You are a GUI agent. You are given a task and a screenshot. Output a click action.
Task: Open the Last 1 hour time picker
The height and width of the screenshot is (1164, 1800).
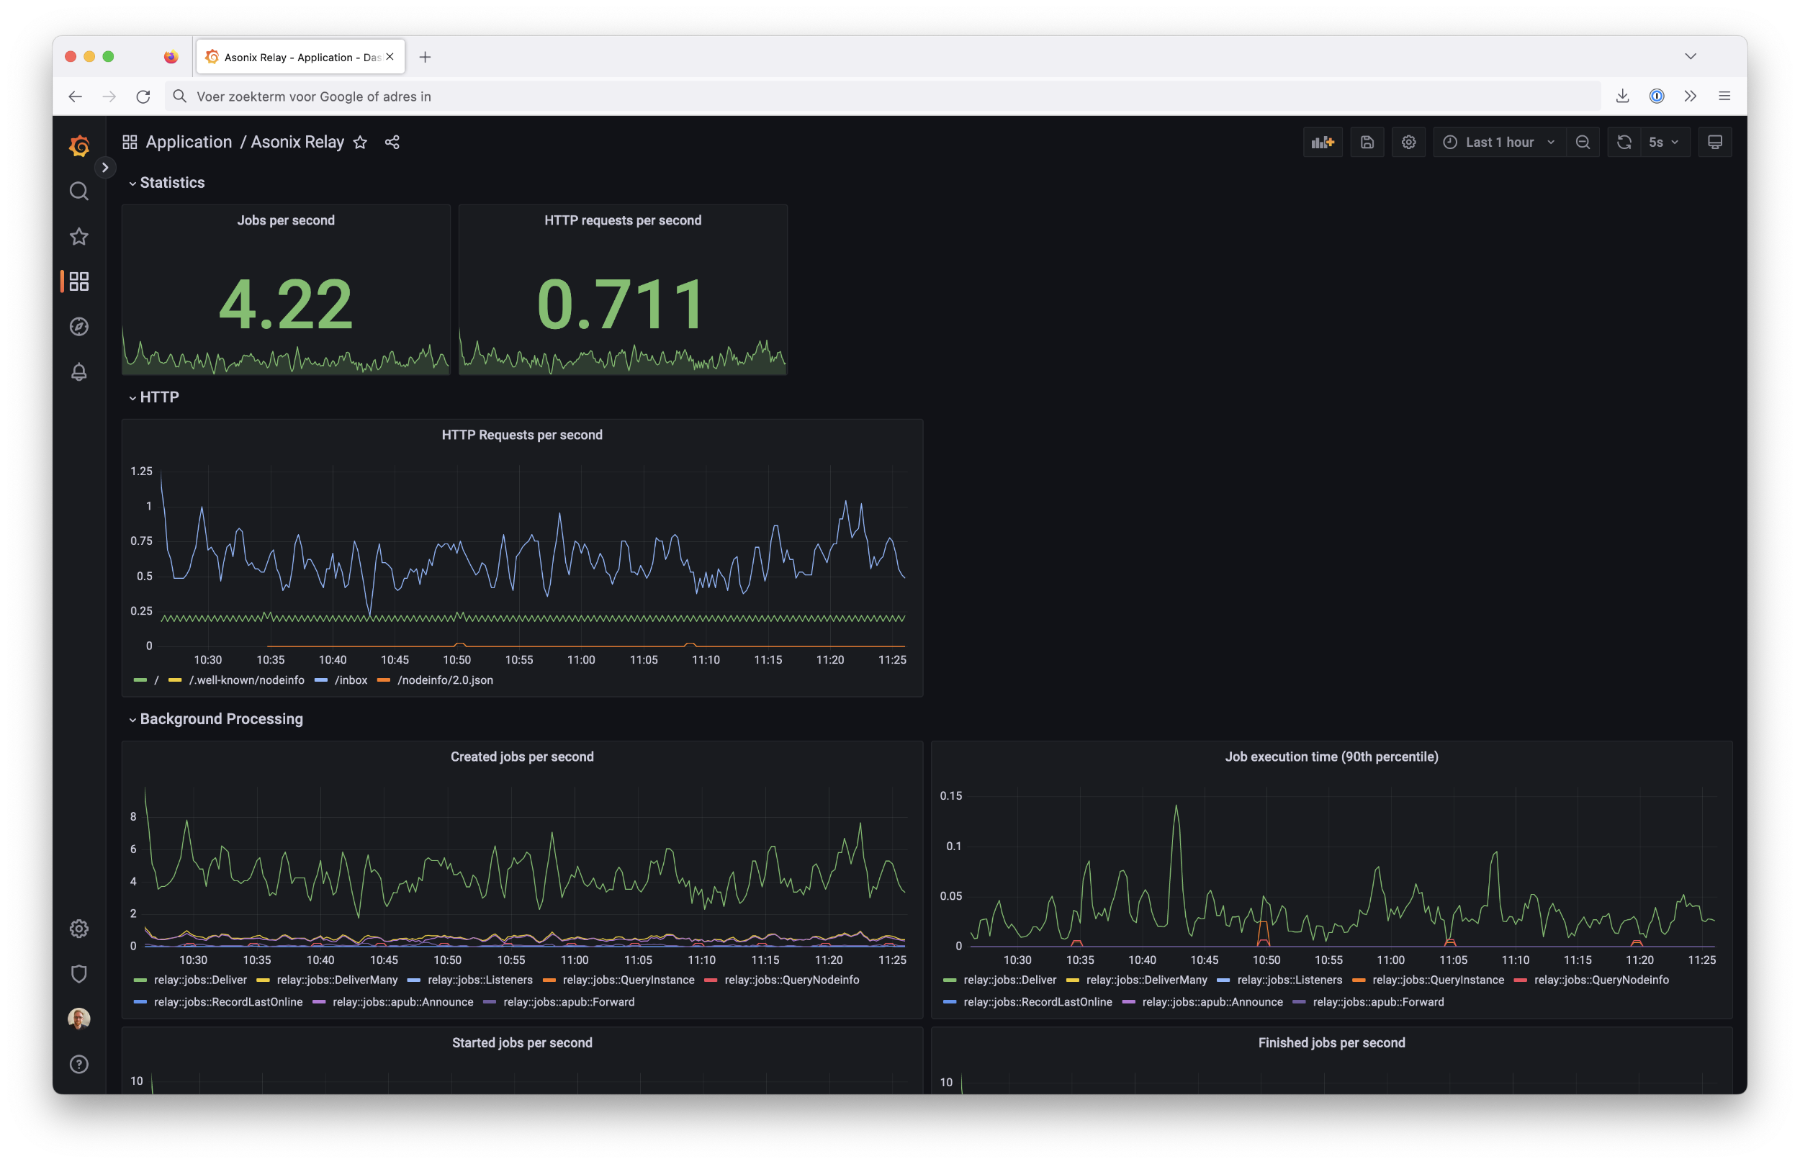click(x=1498, y=142)
